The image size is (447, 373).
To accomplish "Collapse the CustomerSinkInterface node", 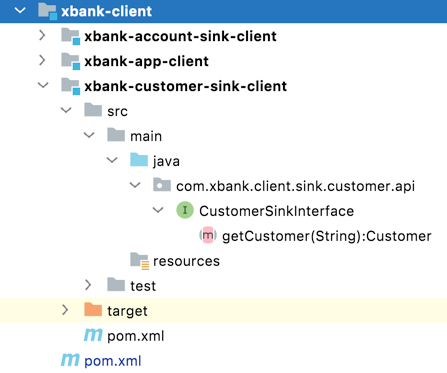I will (158, 210).
